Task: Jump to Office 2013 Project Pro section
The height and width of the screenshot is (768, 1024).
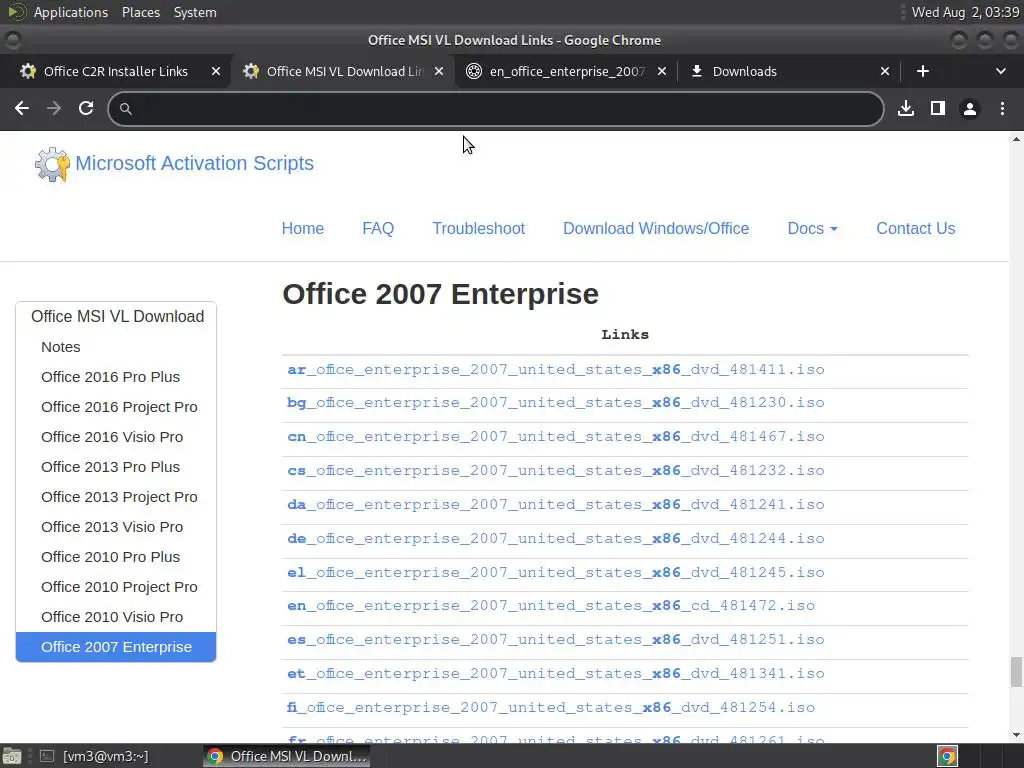Action: pos(119,497)
